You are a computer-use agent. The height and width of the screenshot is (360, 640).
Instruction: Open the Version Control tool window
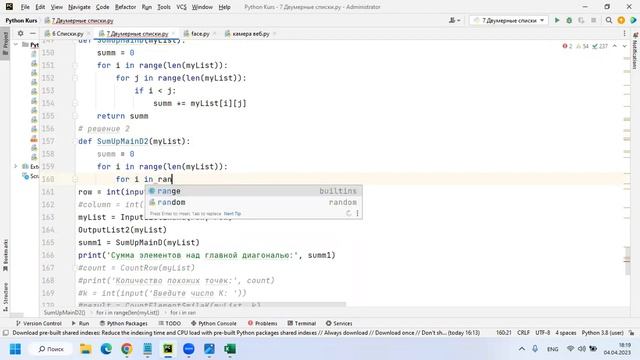tap(38, 323)
